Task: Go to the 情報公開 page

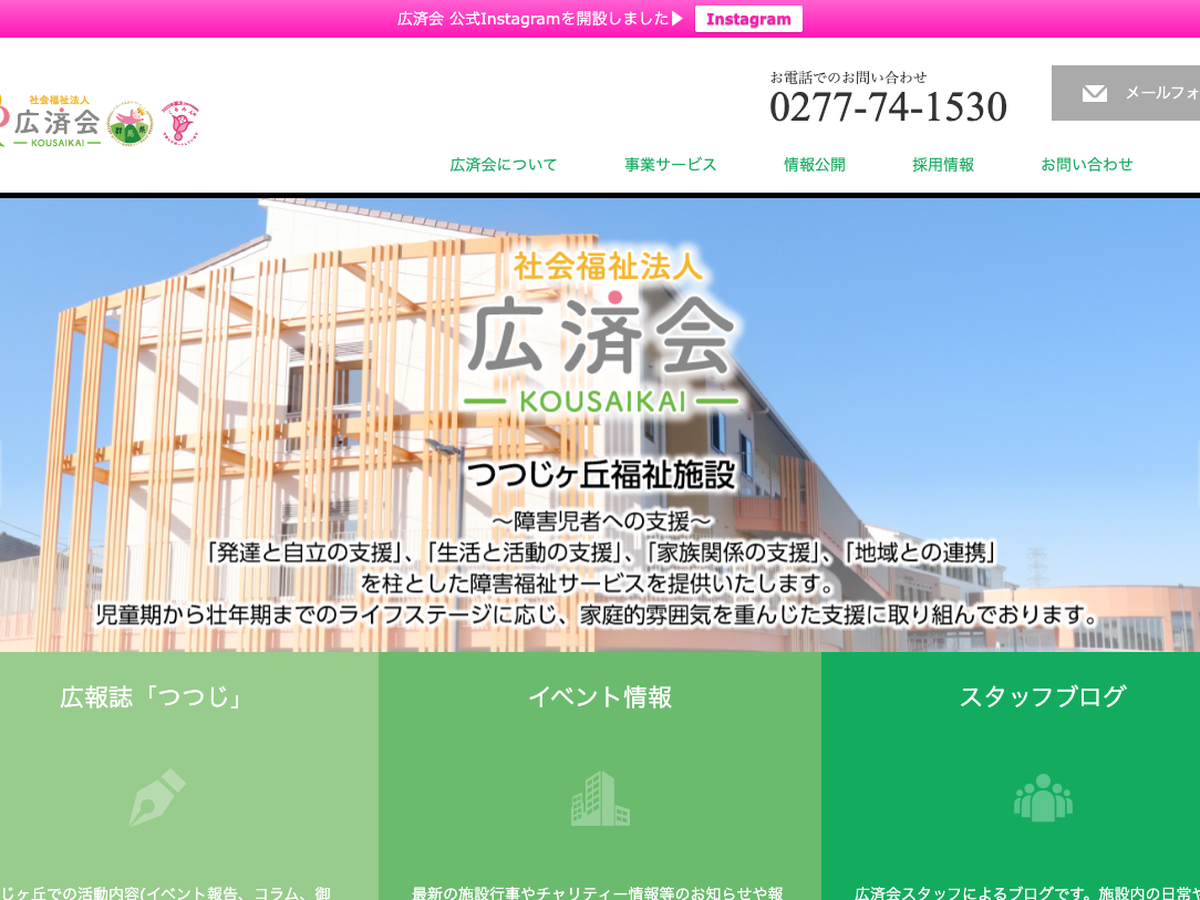Action: coord(814,165)
